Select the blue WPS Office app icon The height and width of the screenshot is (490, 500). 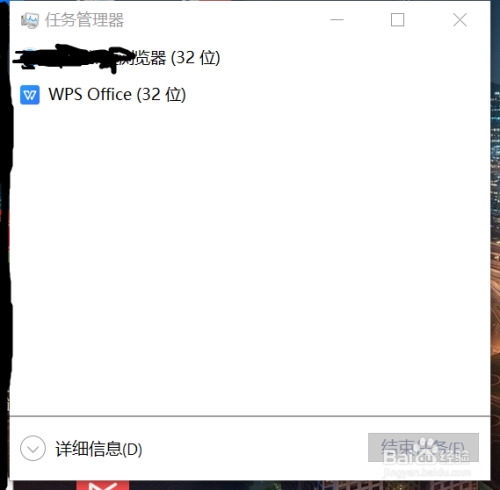coord(30,95)
